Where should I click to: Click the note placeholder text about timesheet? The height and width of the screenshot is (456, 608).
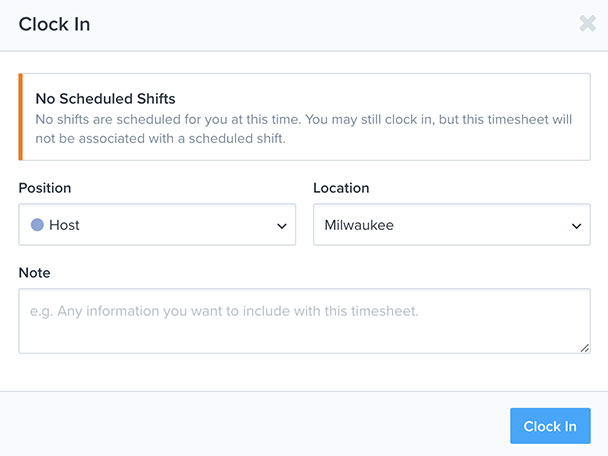[x=224, y=311]
